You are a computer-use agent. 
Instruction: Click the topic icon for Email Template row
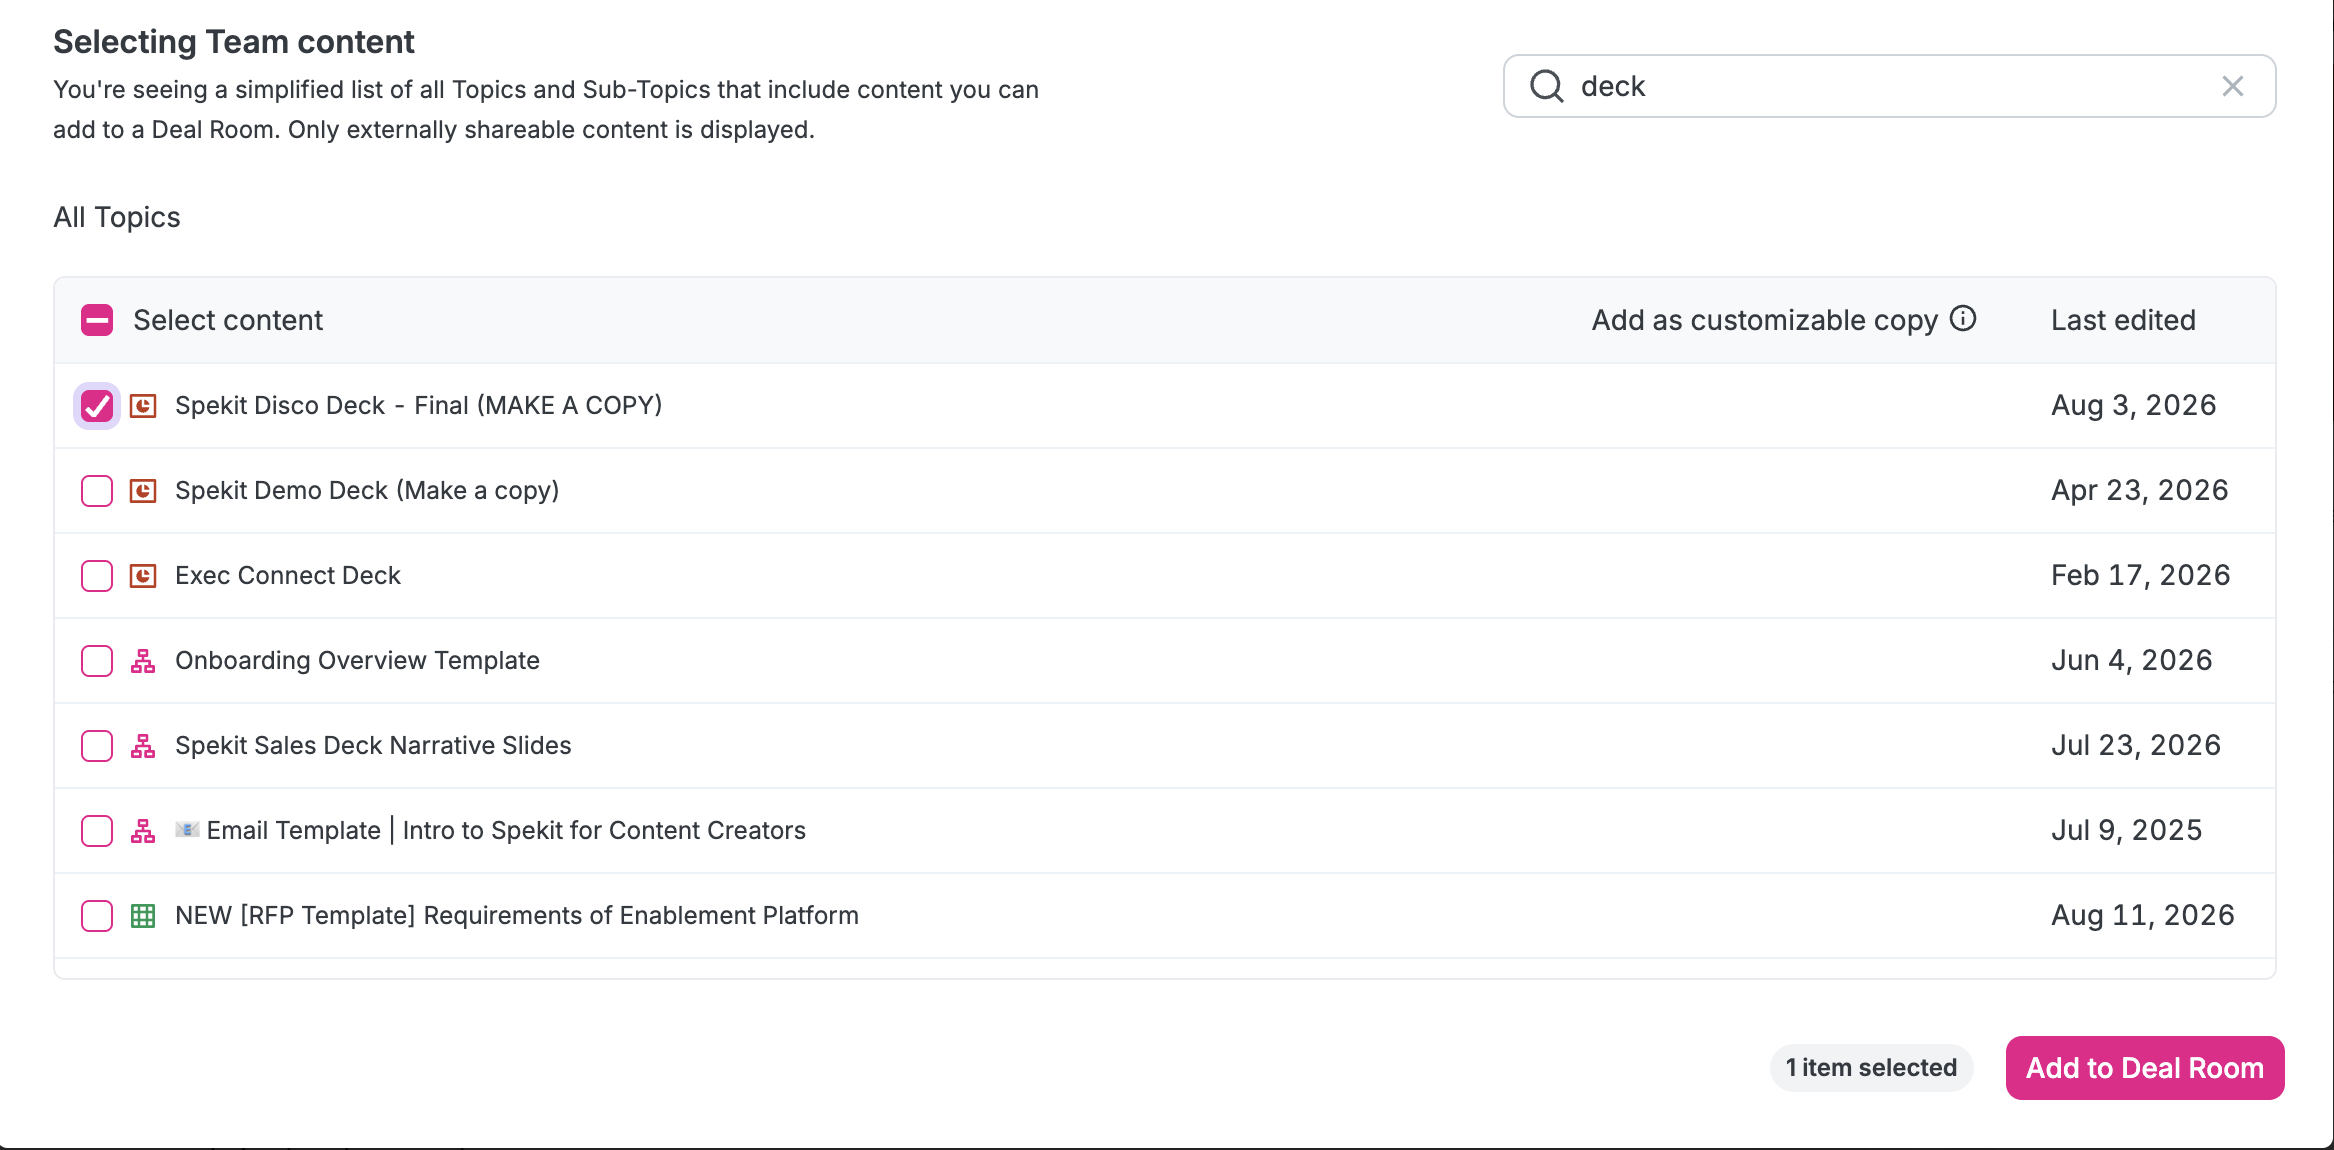pyautogui.click(x=143, y=831)
